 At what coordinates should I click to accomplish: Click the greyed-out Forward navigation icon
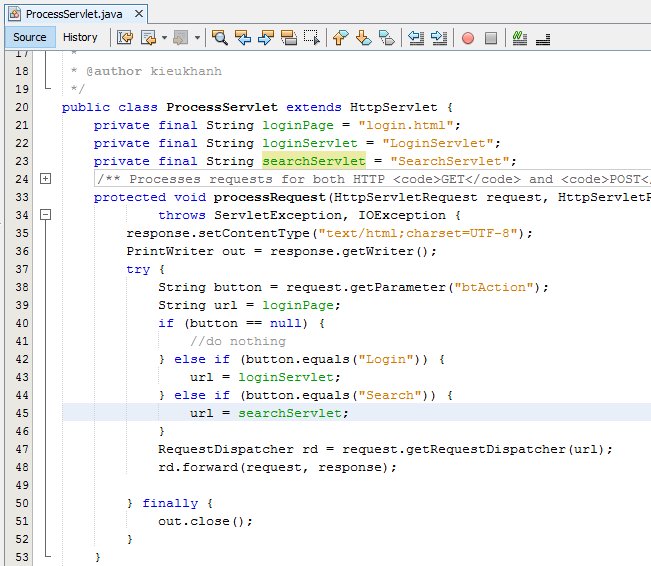coord(181,38)
